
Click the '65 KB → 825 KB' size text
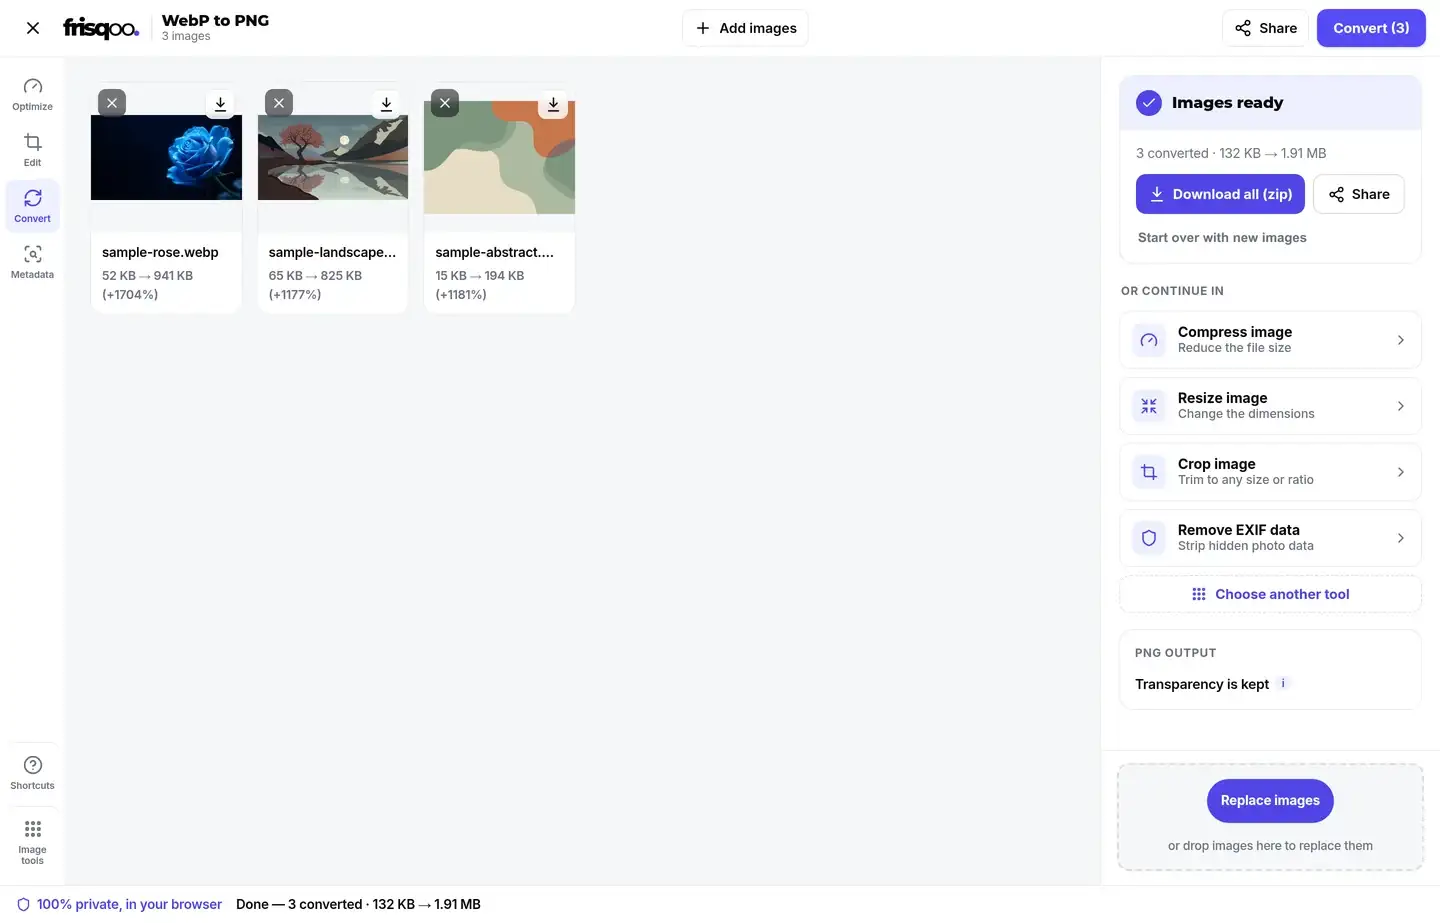(x=315, y=275)
